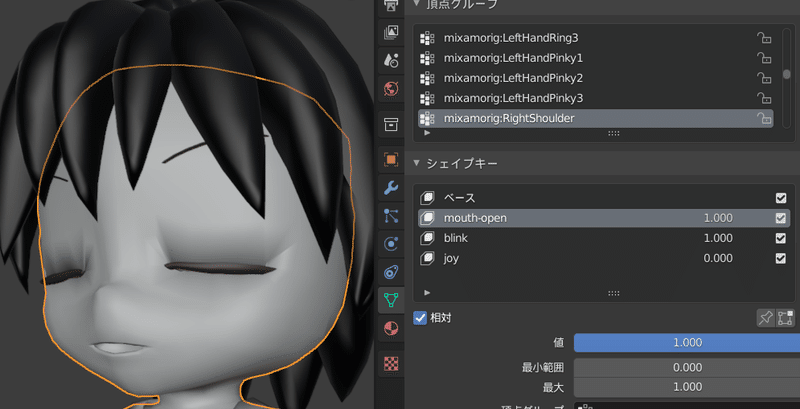Screen dimensions: 800x409
Task: Uncheck the mouth-open shape key checkbox
Action: [x=781, y=218]
